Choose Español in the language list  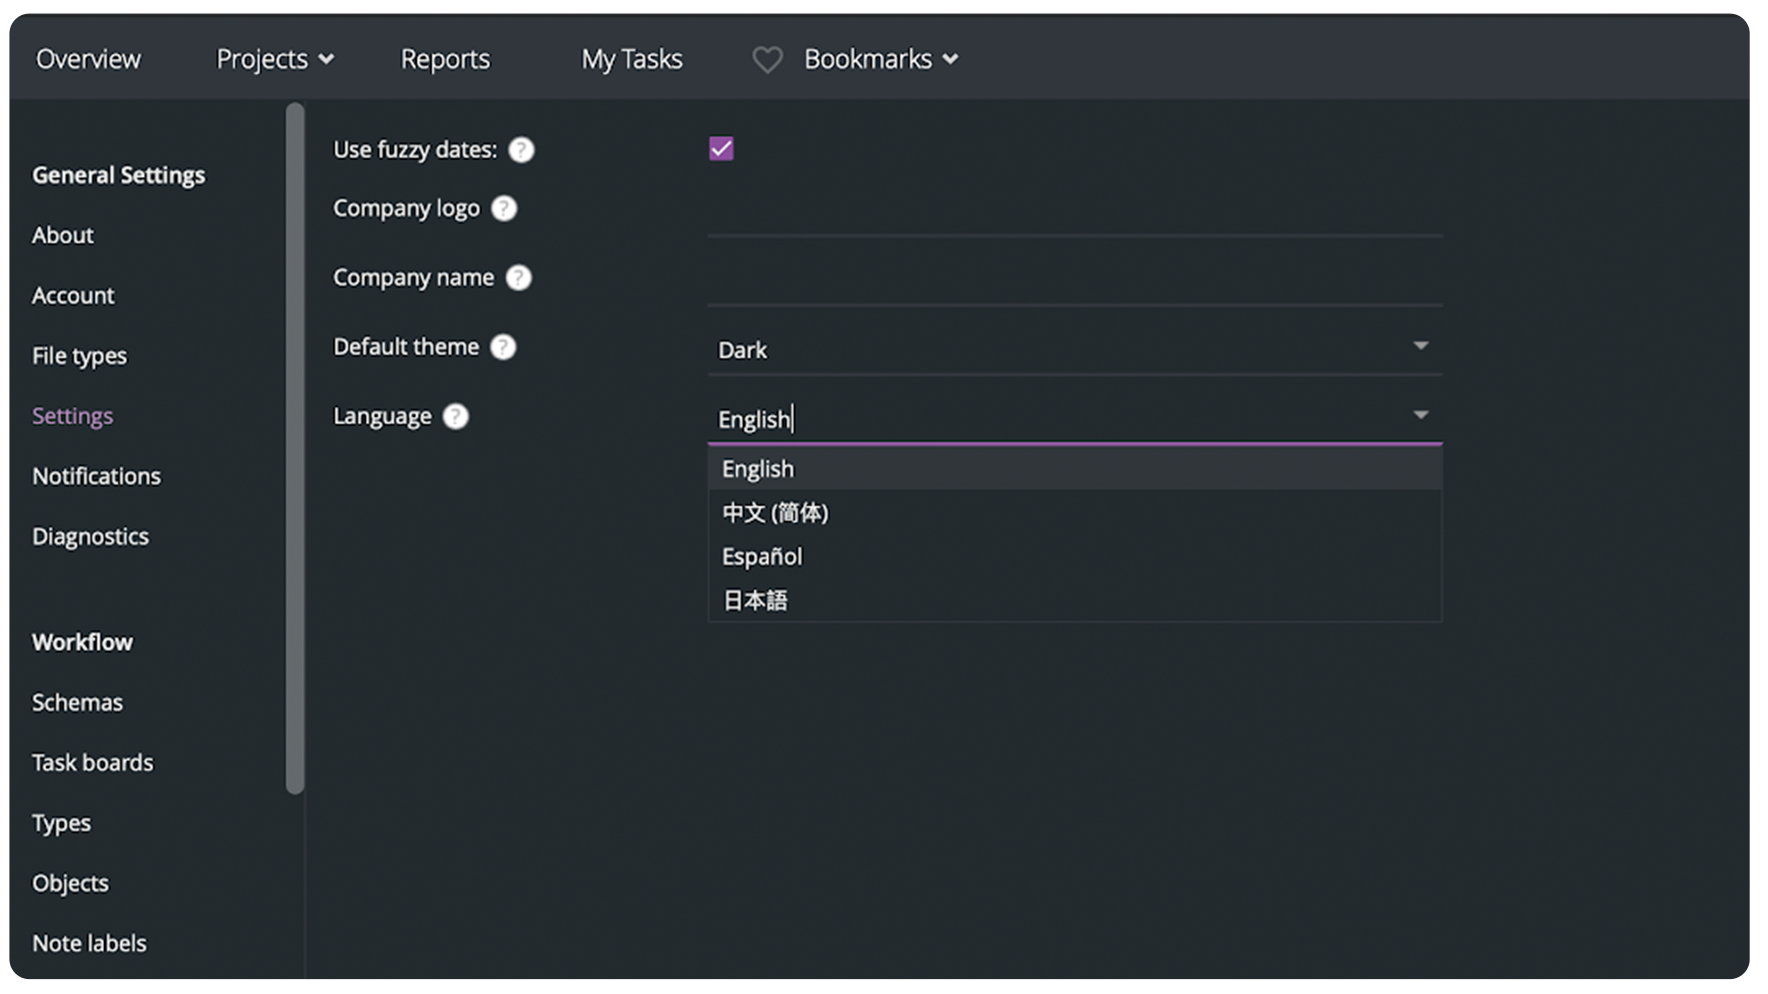pos(1074,557)
